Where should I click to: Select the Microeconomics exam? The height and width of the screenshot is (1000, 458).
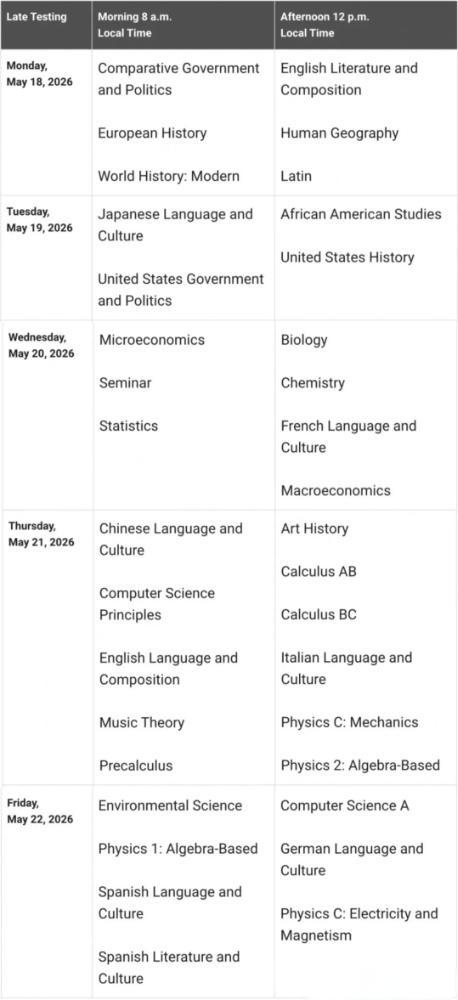pyautogui.click(x=152, y=340)
